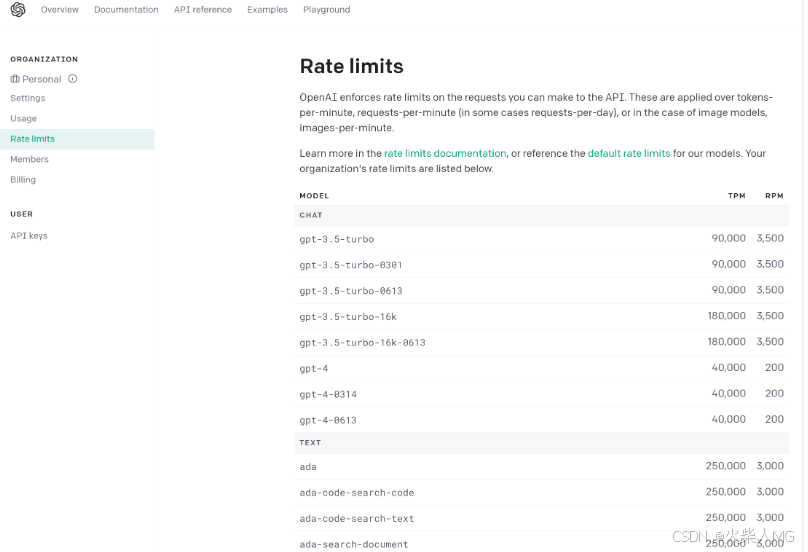Viewport: 808px width, 552px height.
Task: Click the 90,000 TPM value for gpt-3.5-turbo
Action: point(729,238)
